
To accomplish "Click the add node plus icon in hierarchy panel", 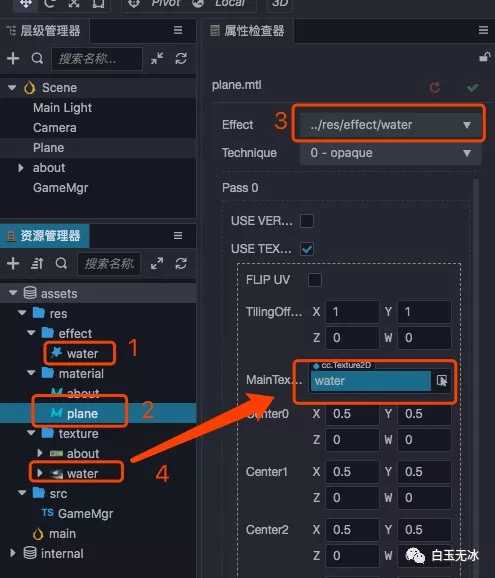I will pyautogui.click(x=13, y=58).
